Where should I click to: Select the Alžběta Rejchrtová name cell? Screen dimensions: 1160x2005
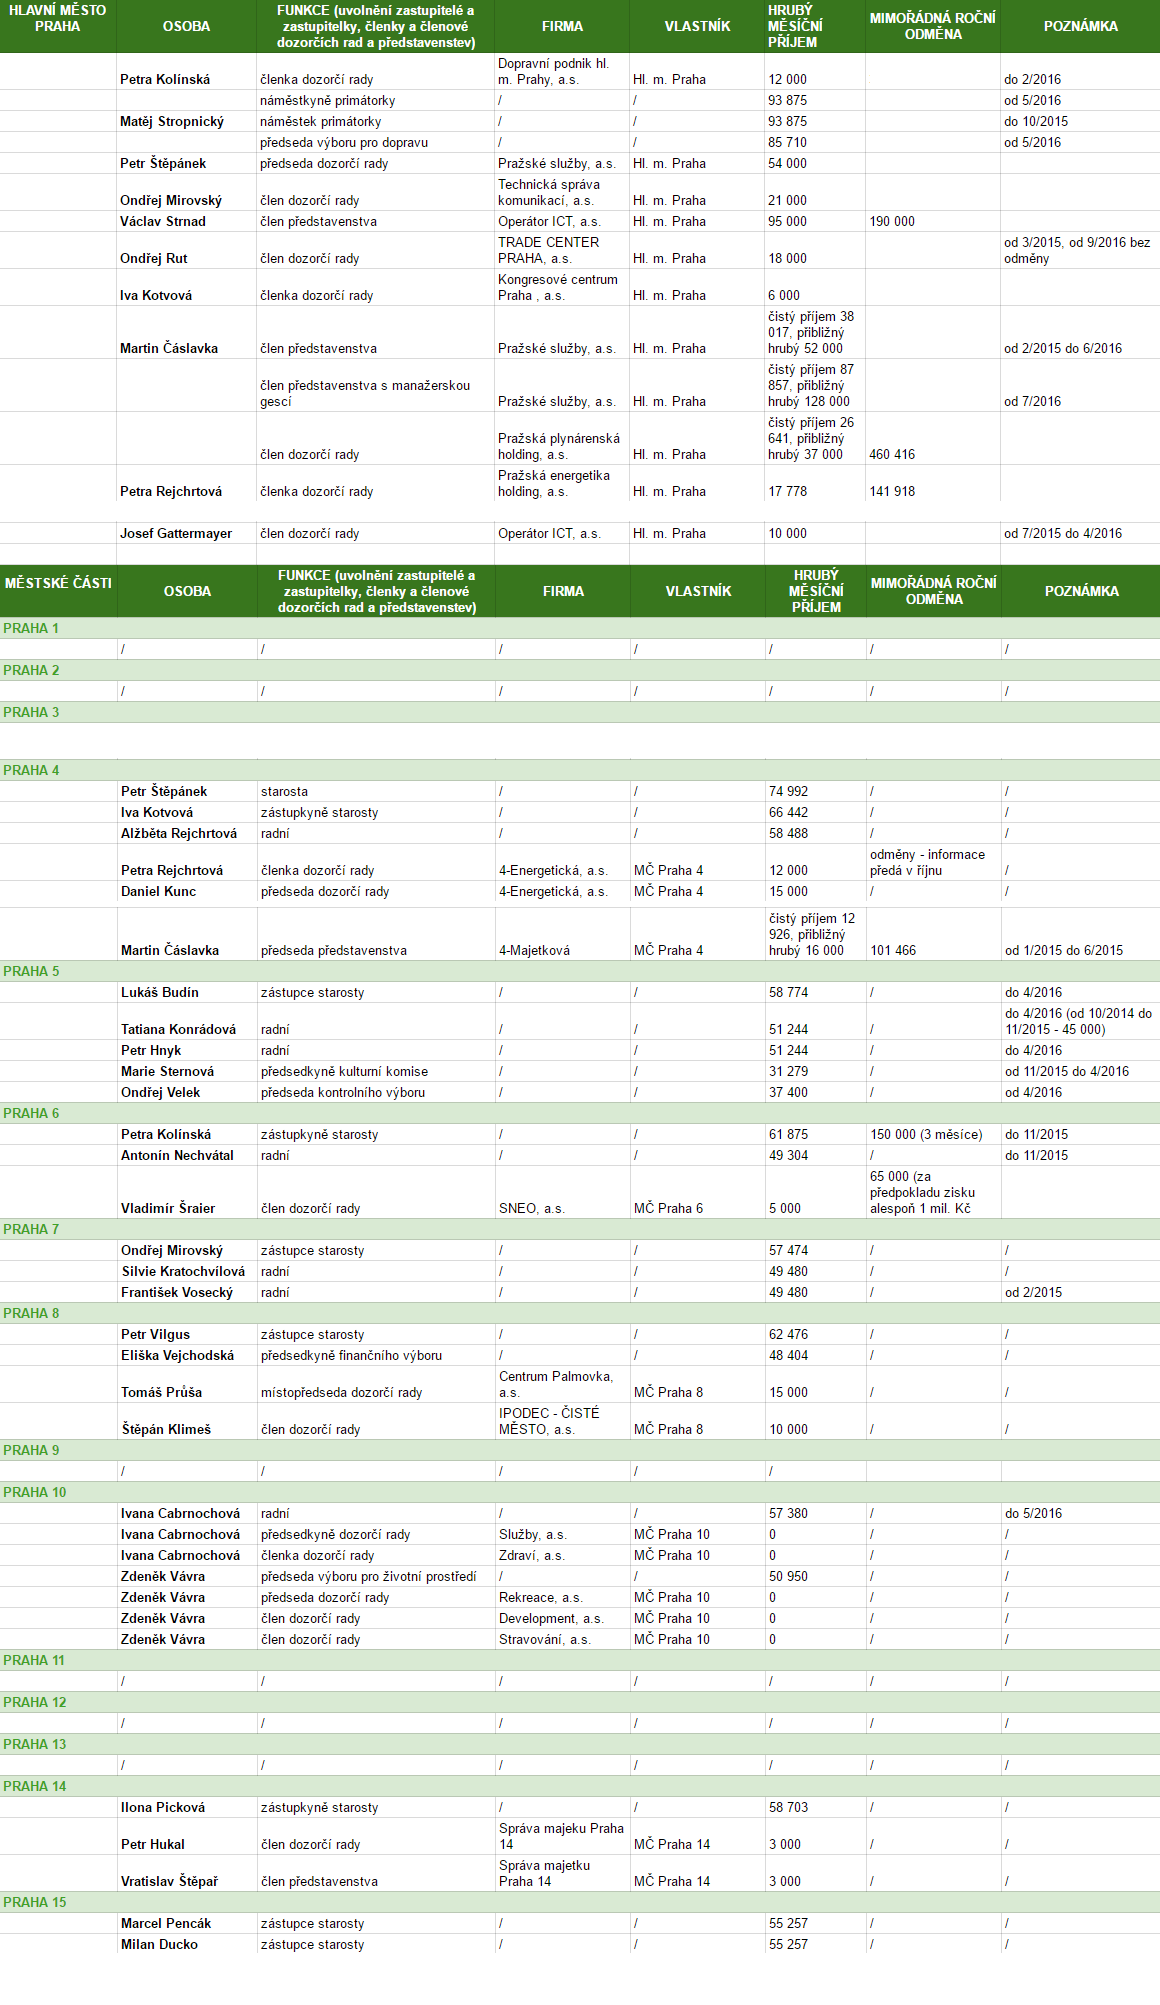(x=179, y=833)
